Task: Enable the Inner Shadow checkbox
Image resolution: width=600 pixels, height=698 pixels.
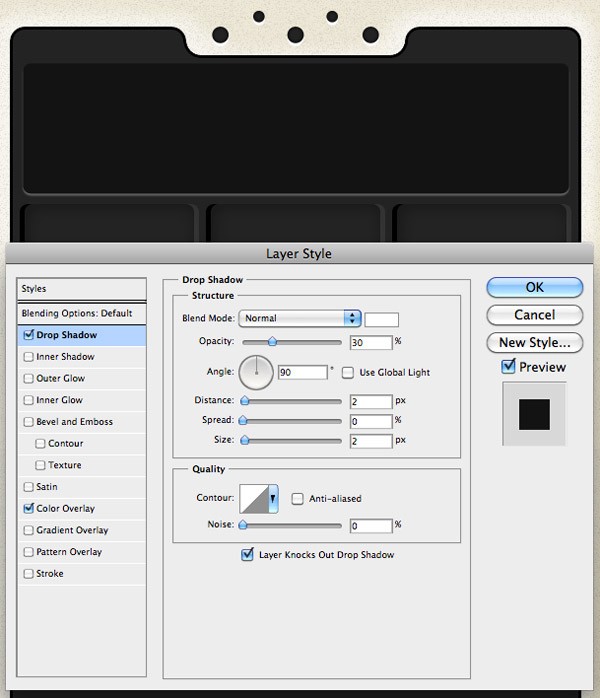Action: click(28, 357)
